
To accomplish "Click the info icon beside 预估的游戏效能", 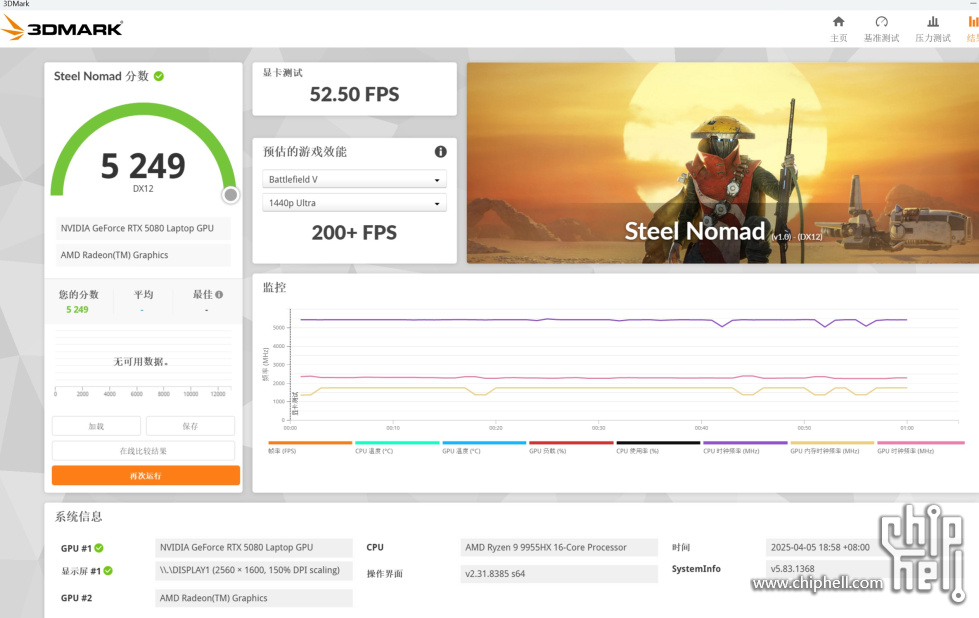I will tap(440, 152).
